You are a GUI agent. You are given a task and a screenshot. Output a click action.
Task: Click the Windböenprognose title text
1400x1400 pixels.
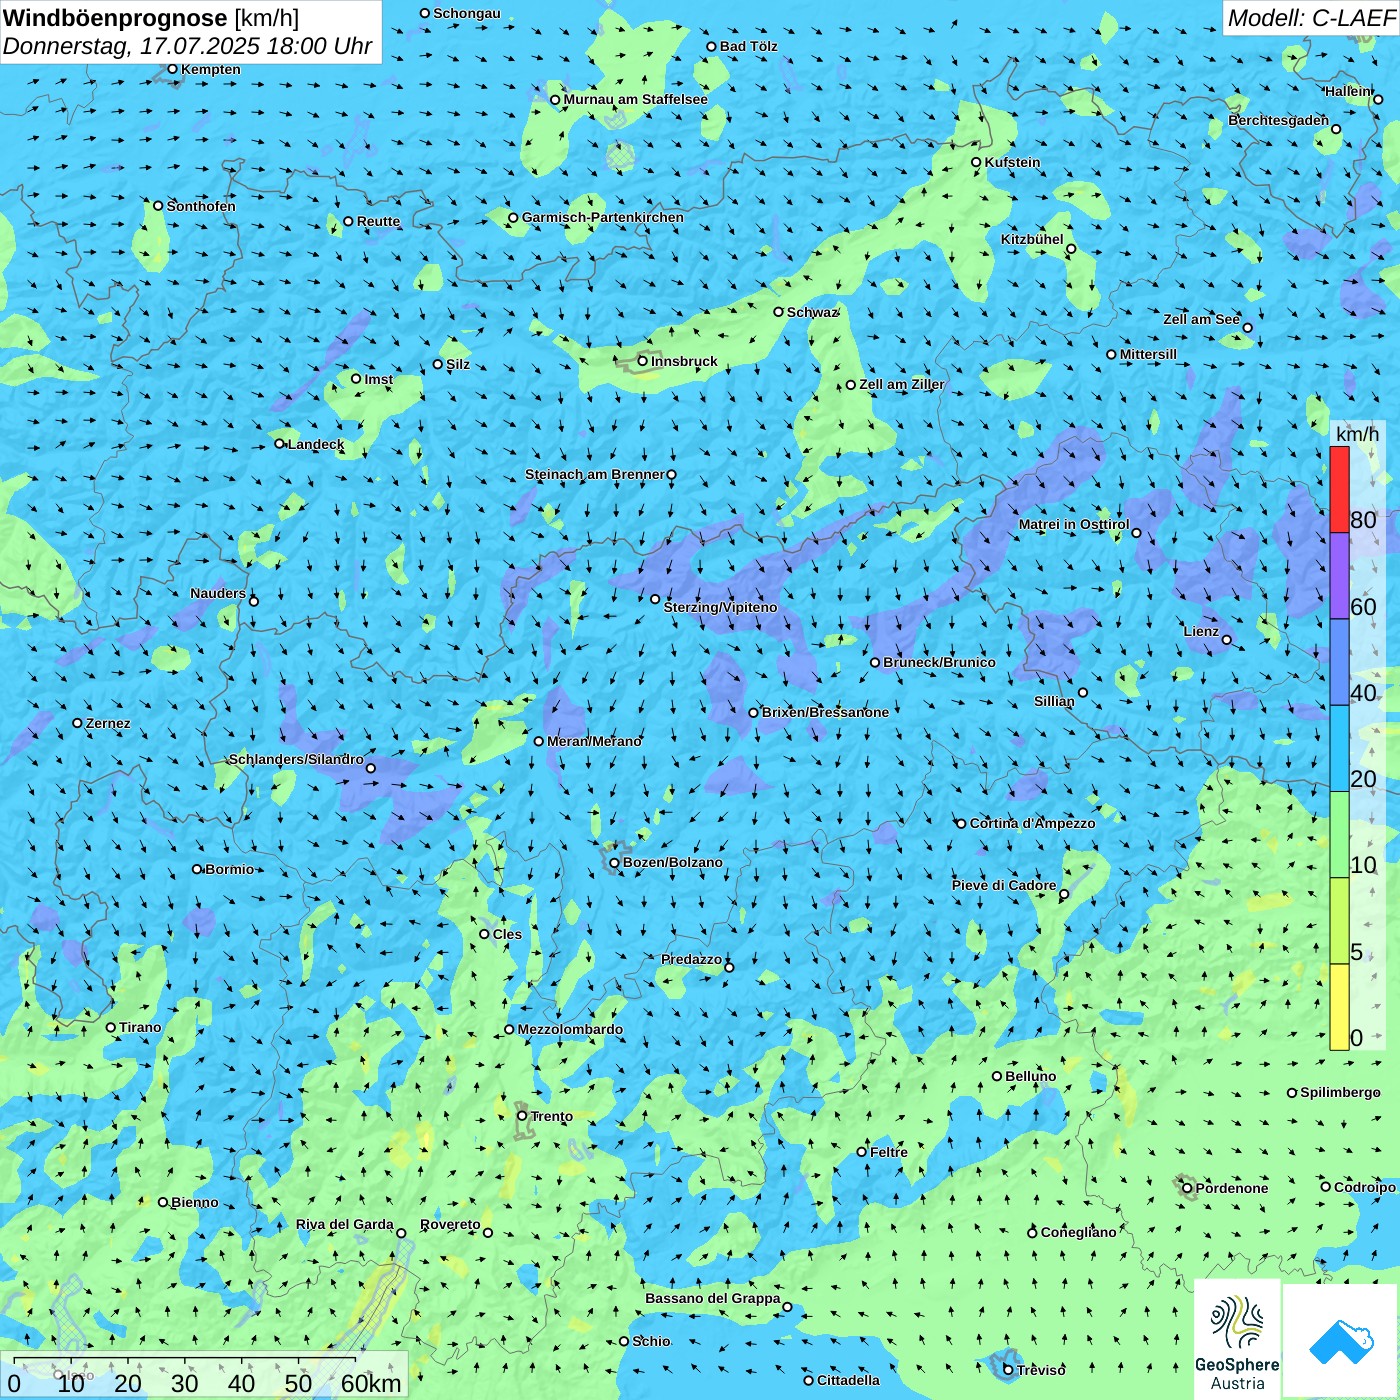click(x=116, y=18)
